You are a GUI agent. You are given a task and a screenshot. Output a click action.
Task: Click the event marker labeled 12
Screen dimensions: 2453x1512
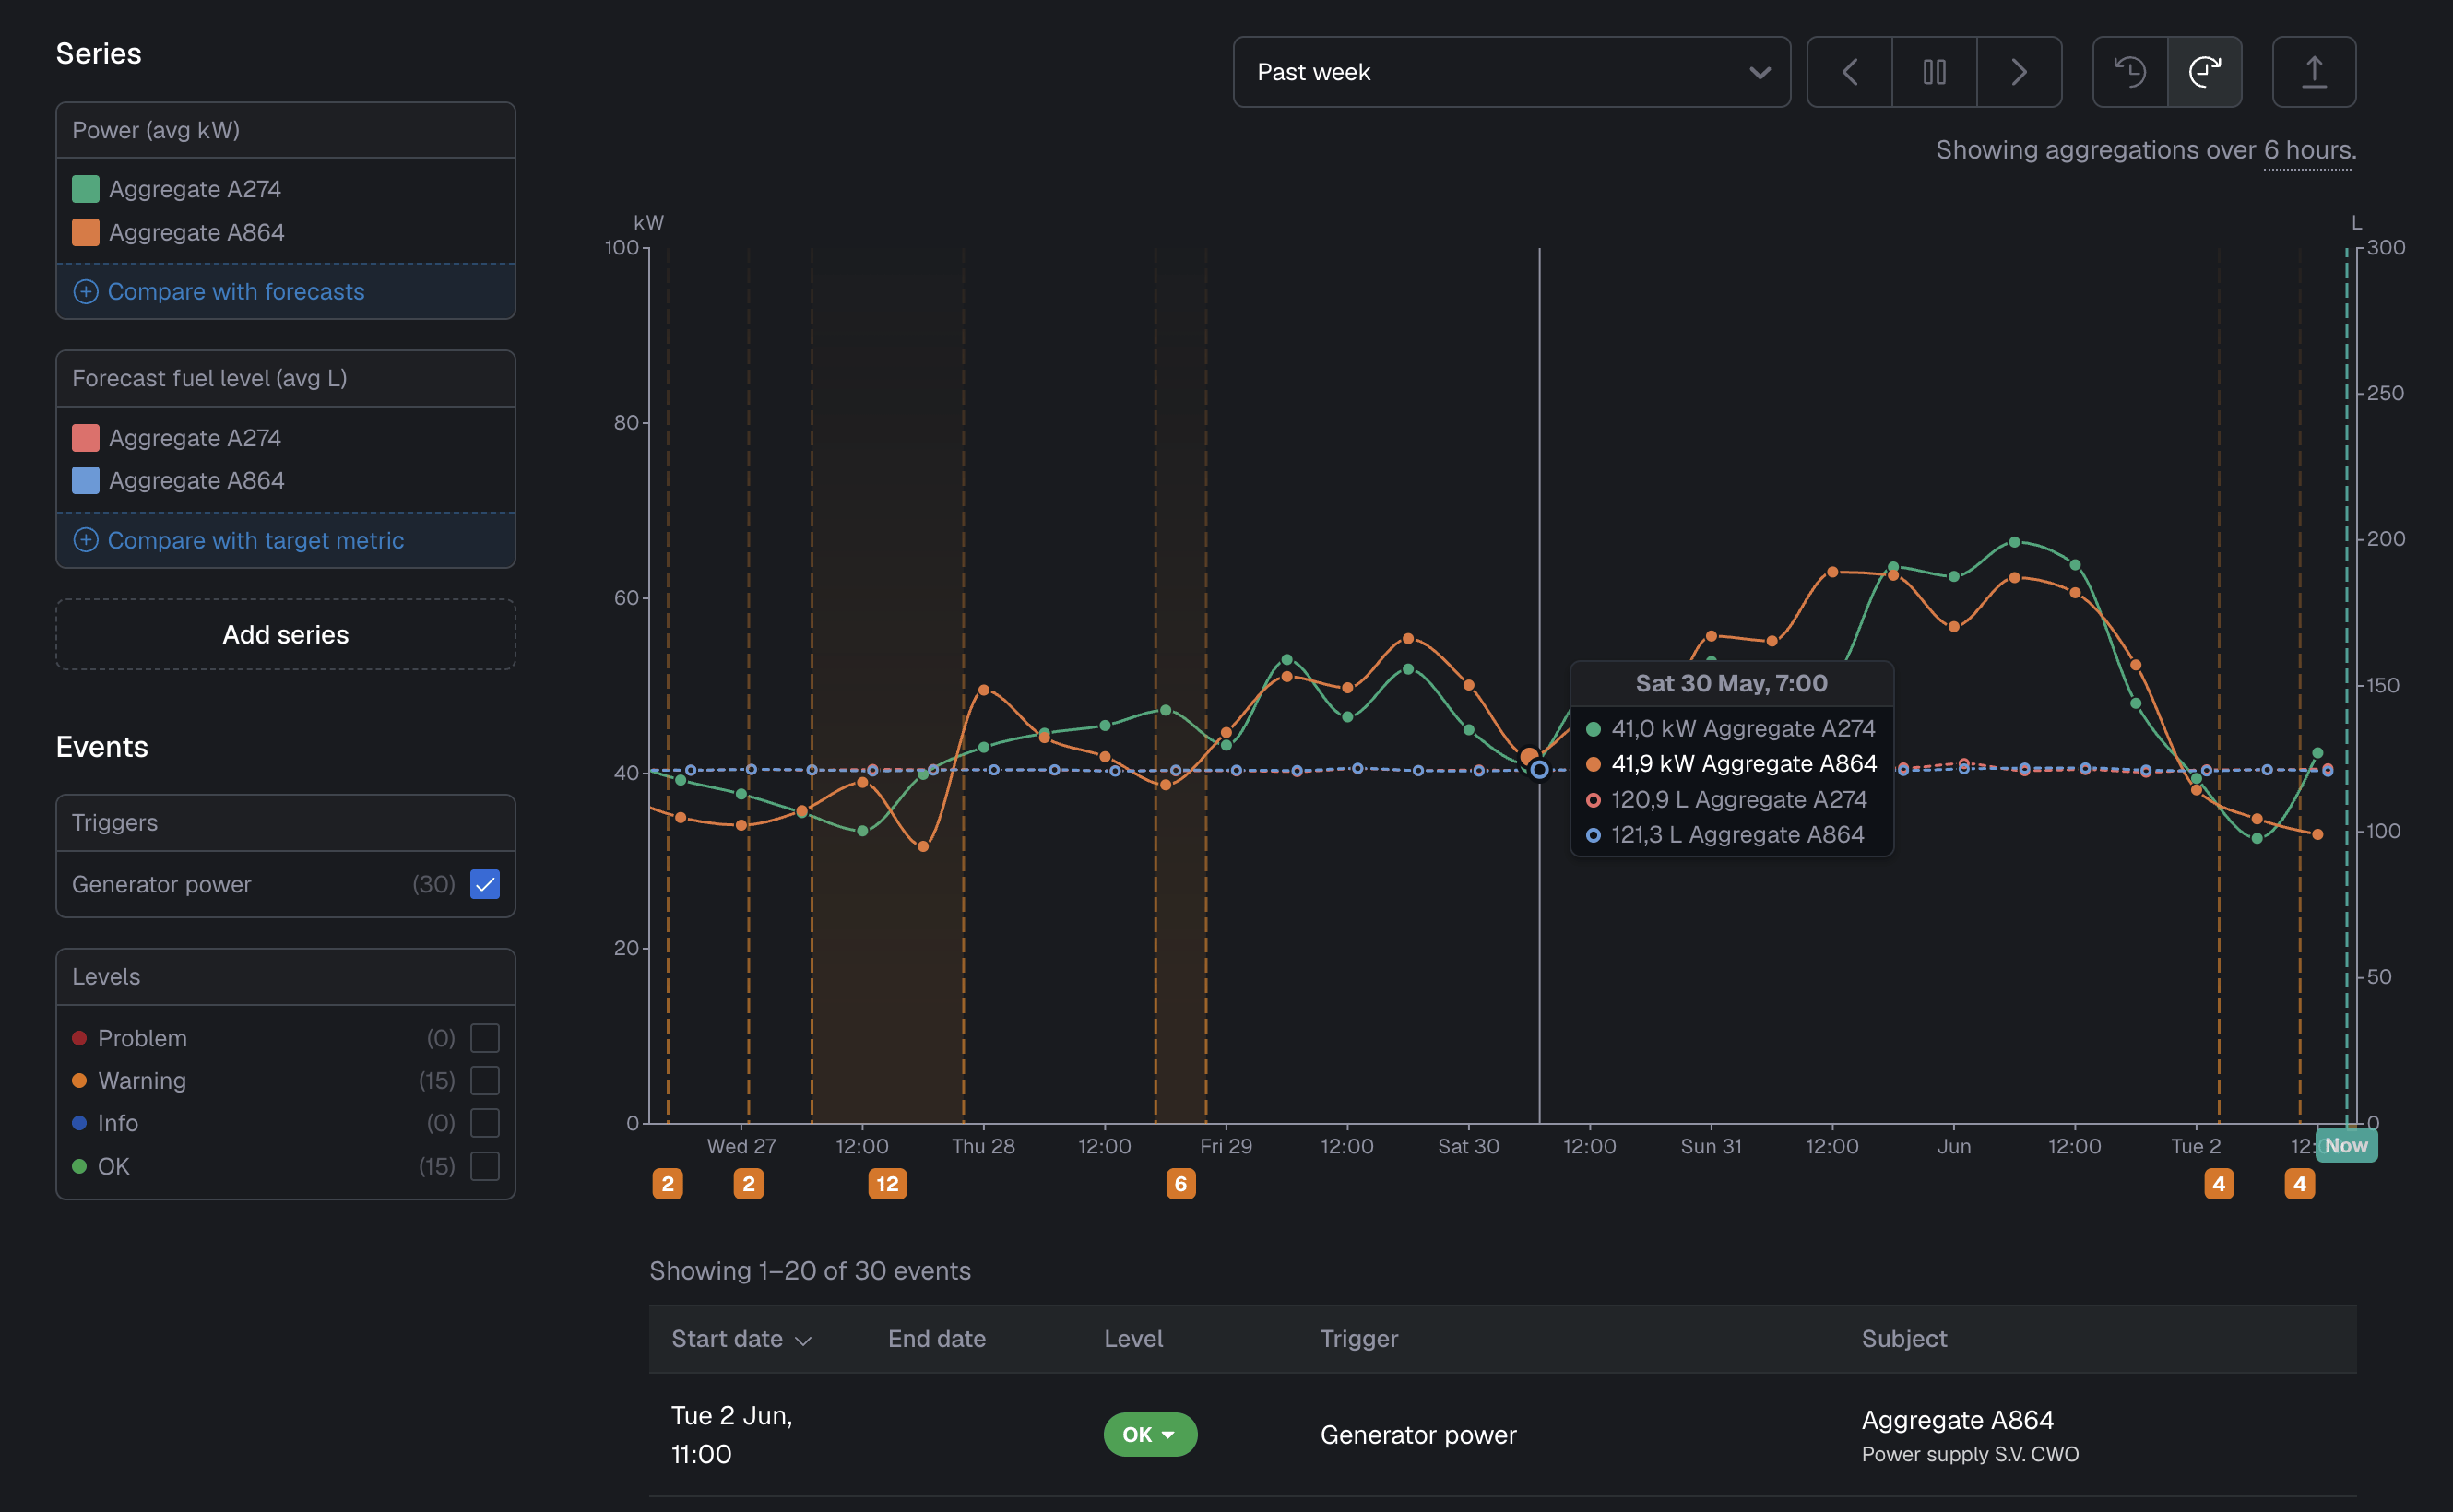[x=887, y=1184]
